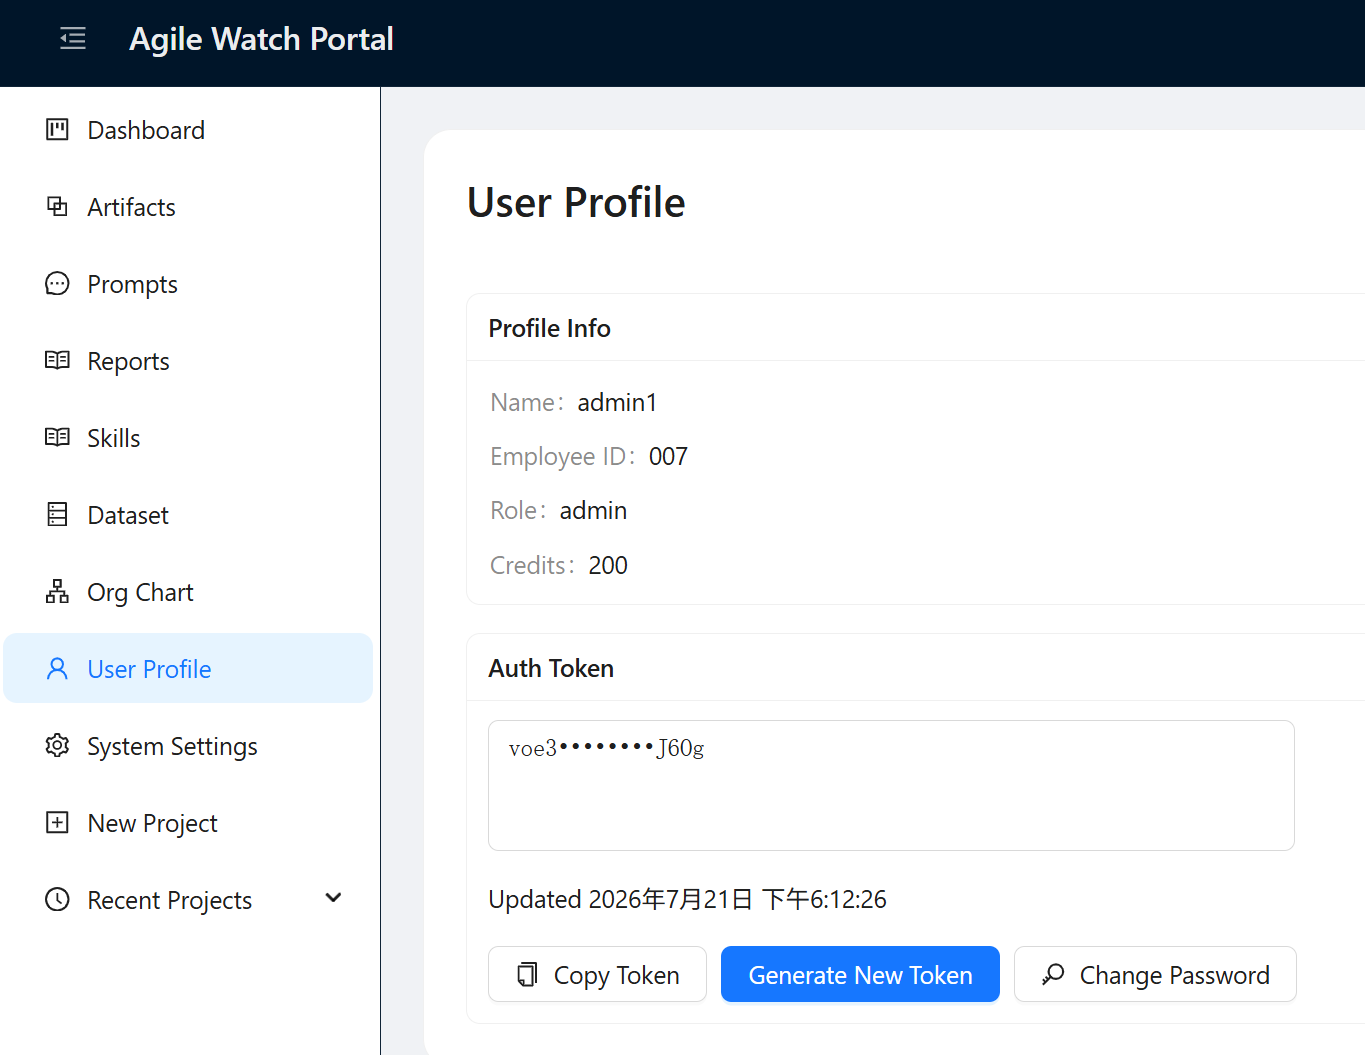1365x1055 pixels.
Task: Click the Credits: label
Action: [x=532, y=565]
